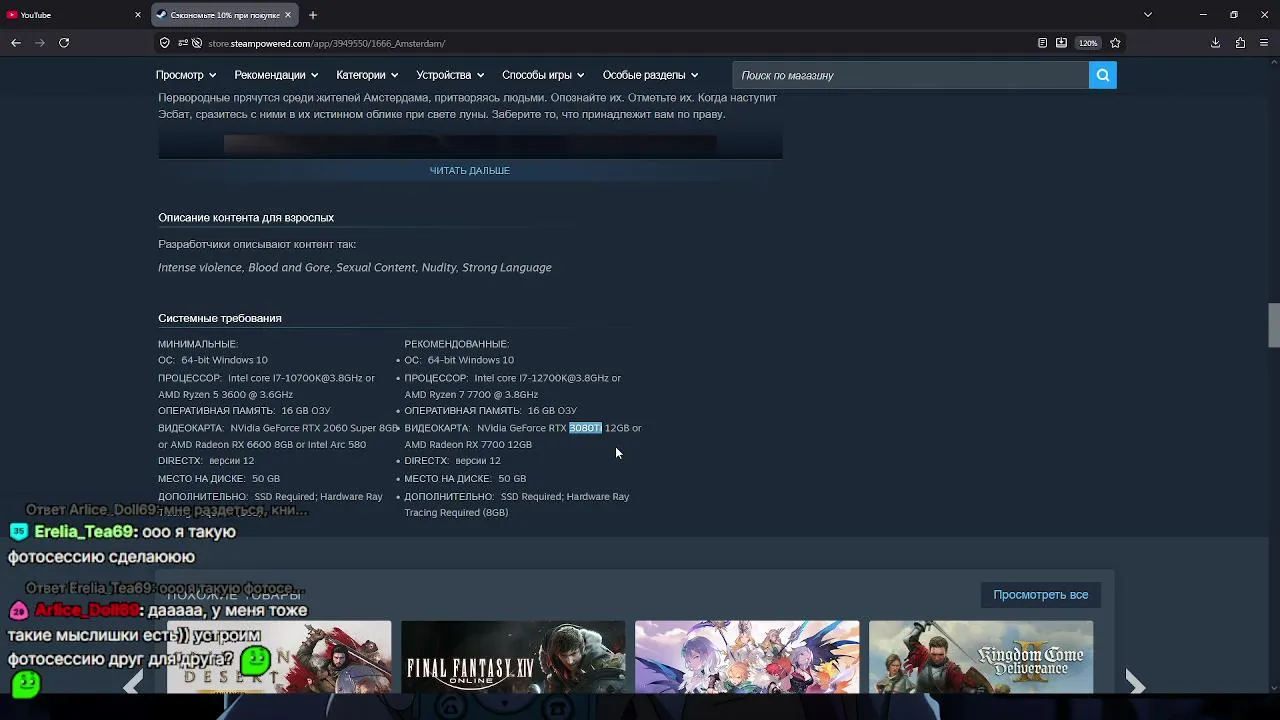1280x720 pixels.
Task: Expand the Способы игры menu
Action: click(x=543, y=75)
